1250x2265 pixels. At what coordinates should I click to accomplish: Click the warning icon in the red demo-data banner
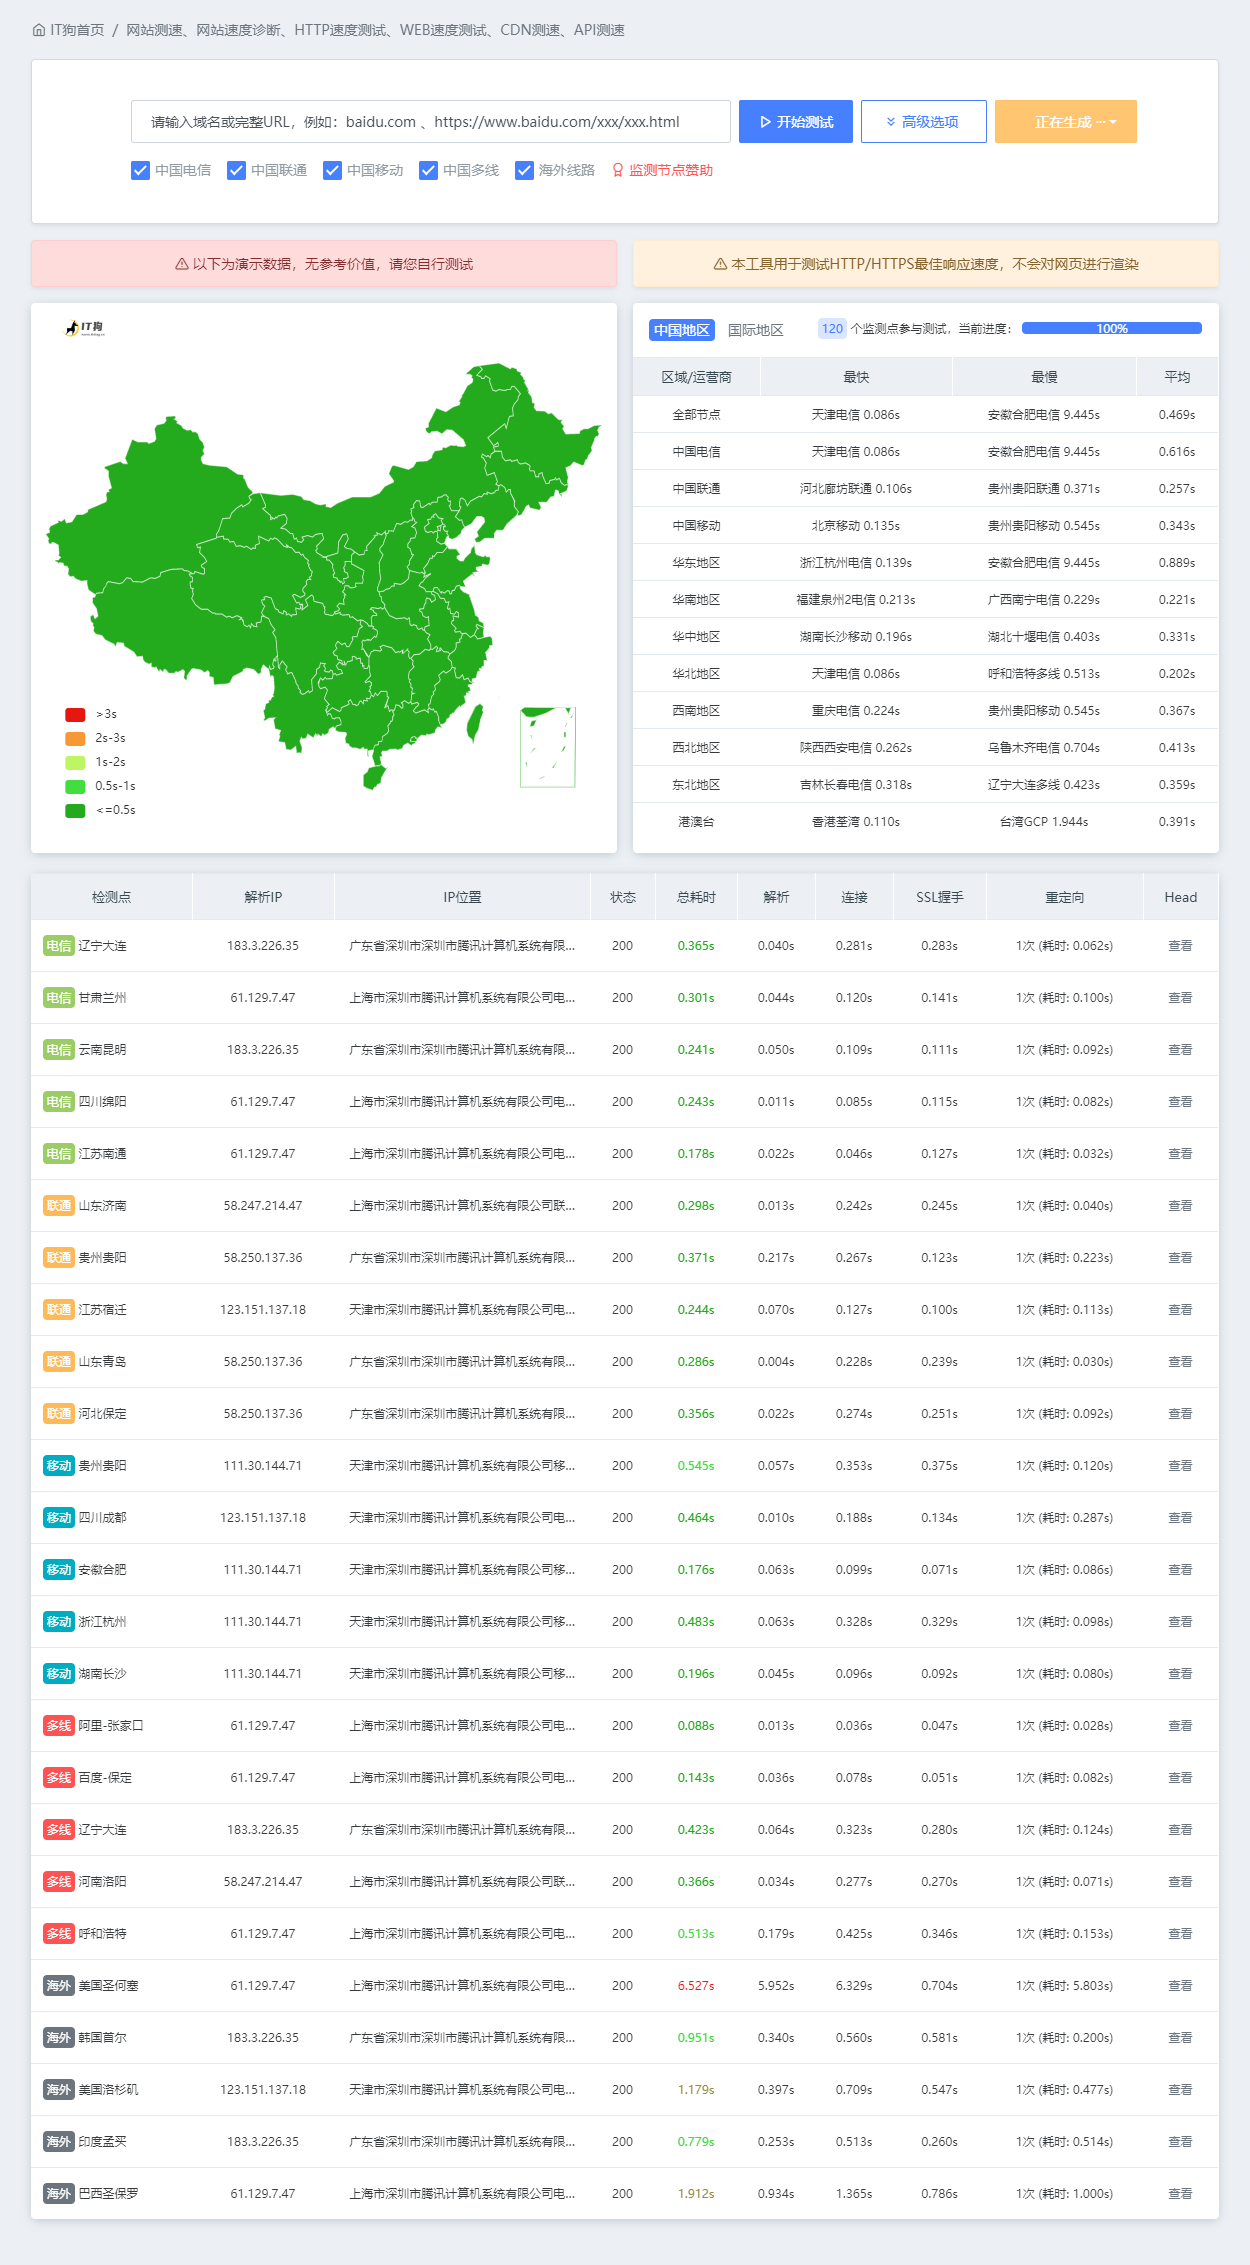182,264
